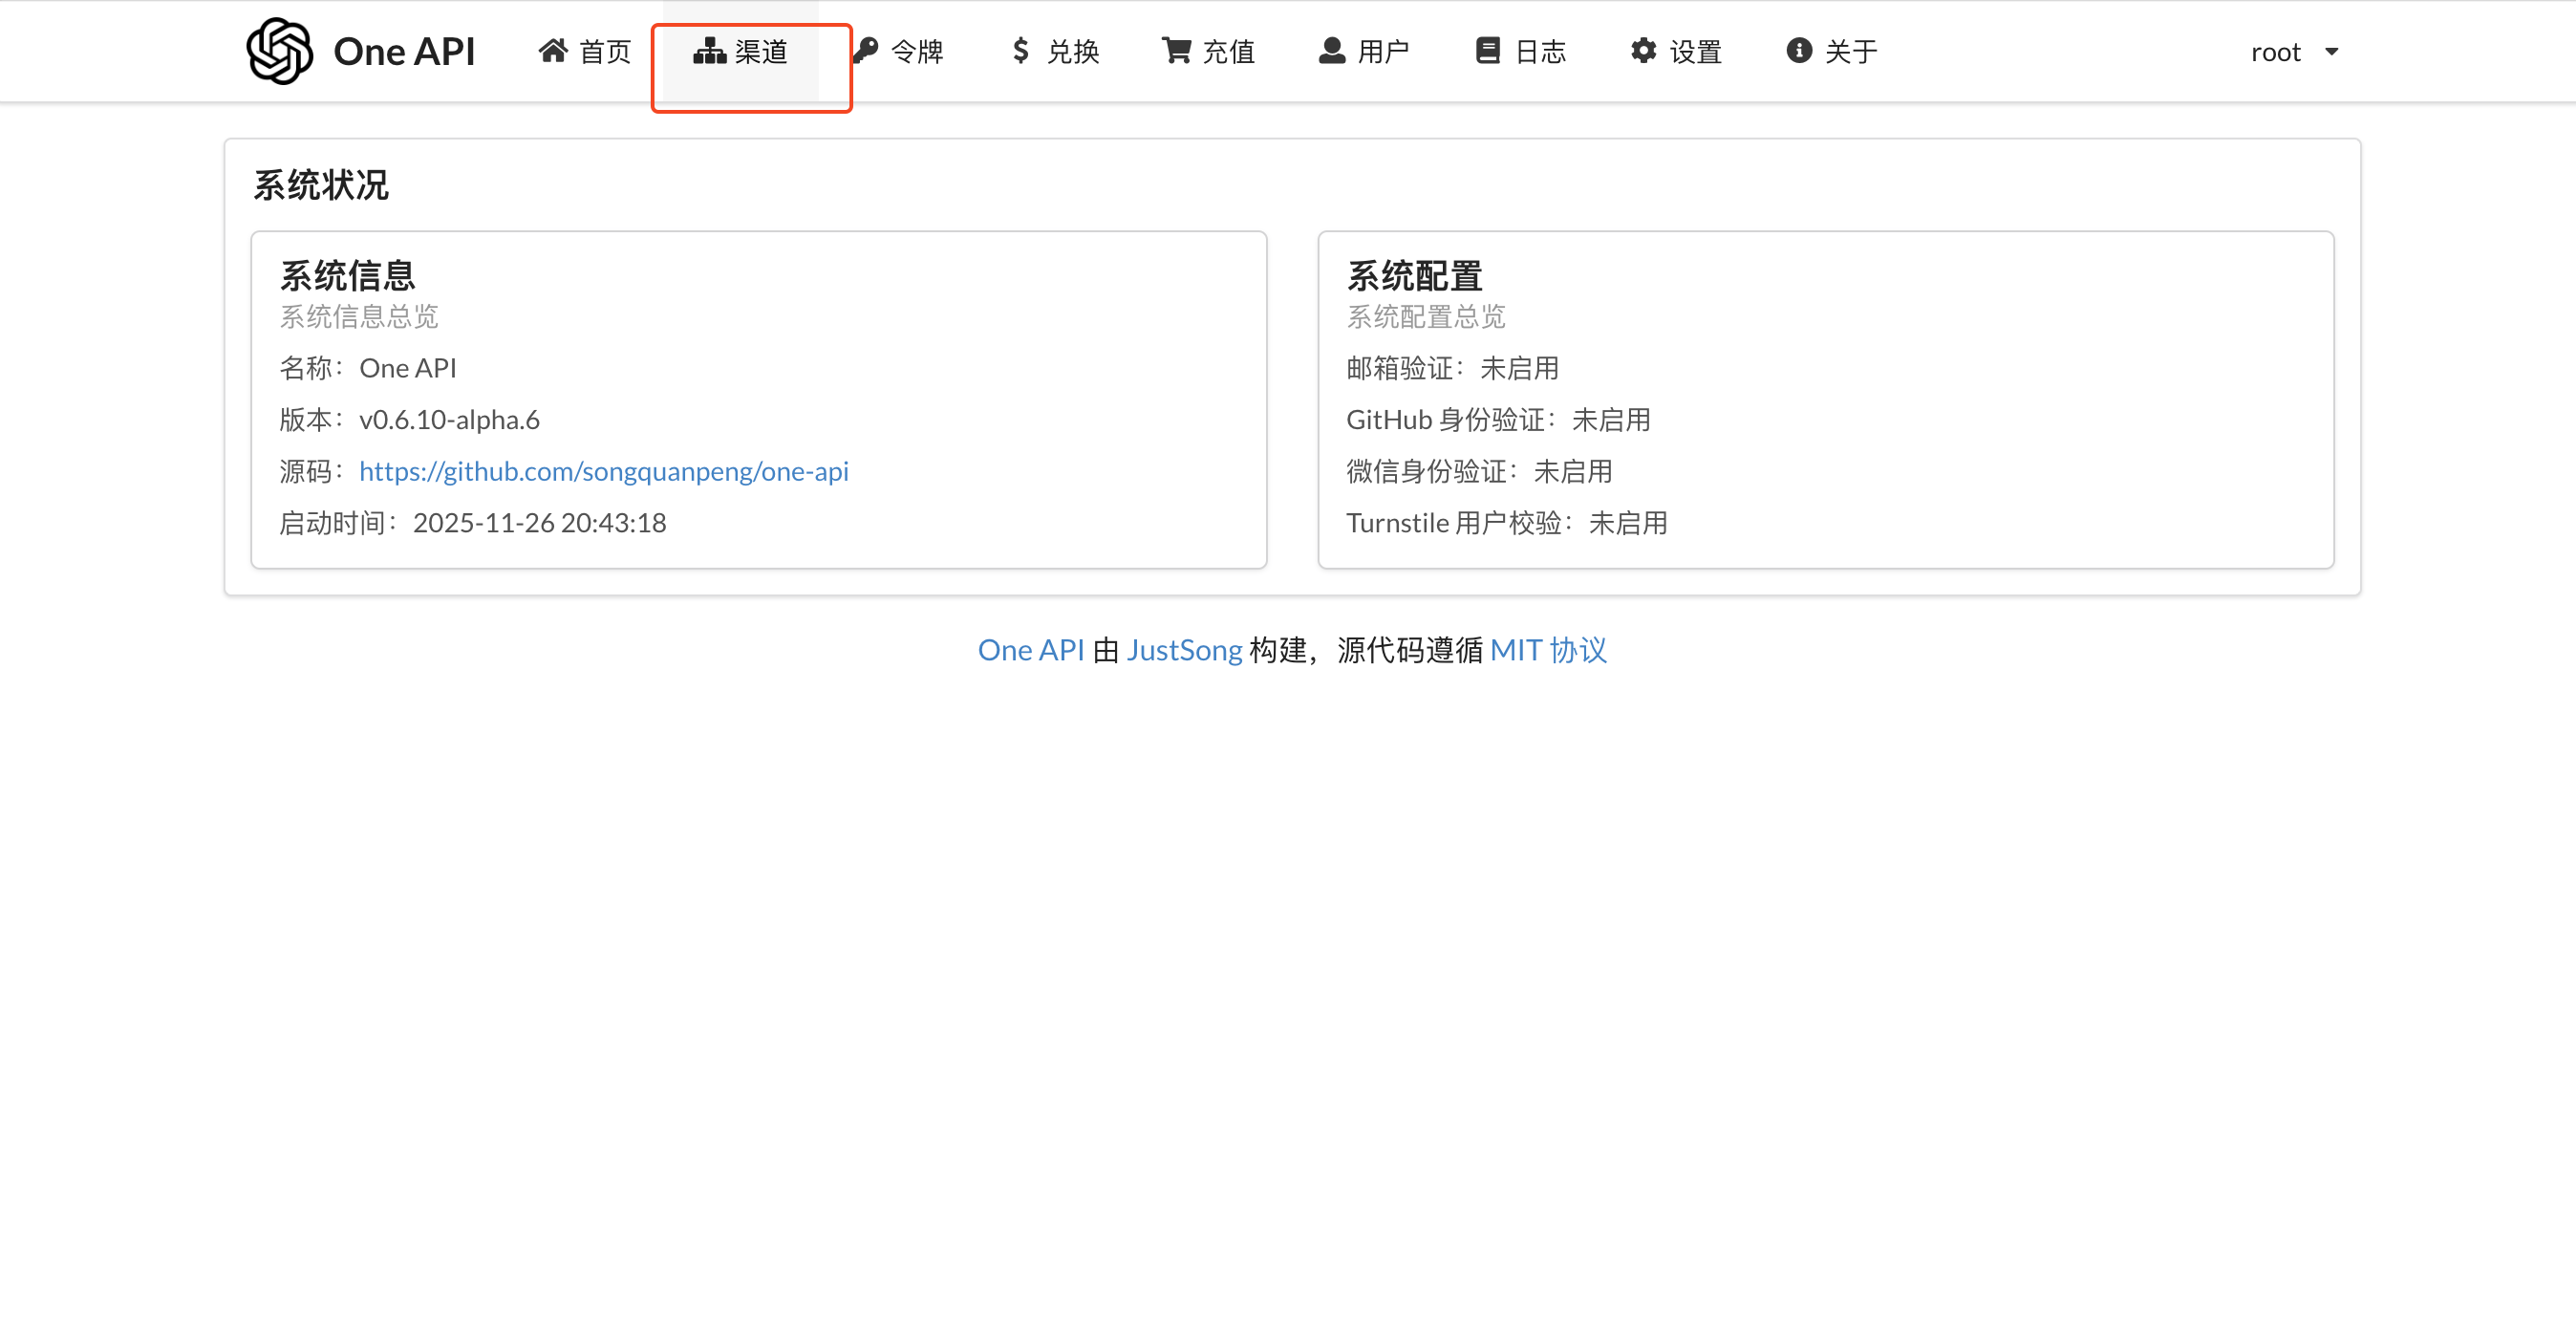2576x1338 pixels.
Task: Open the root user dropdown menu
Action: (2294, 52)
